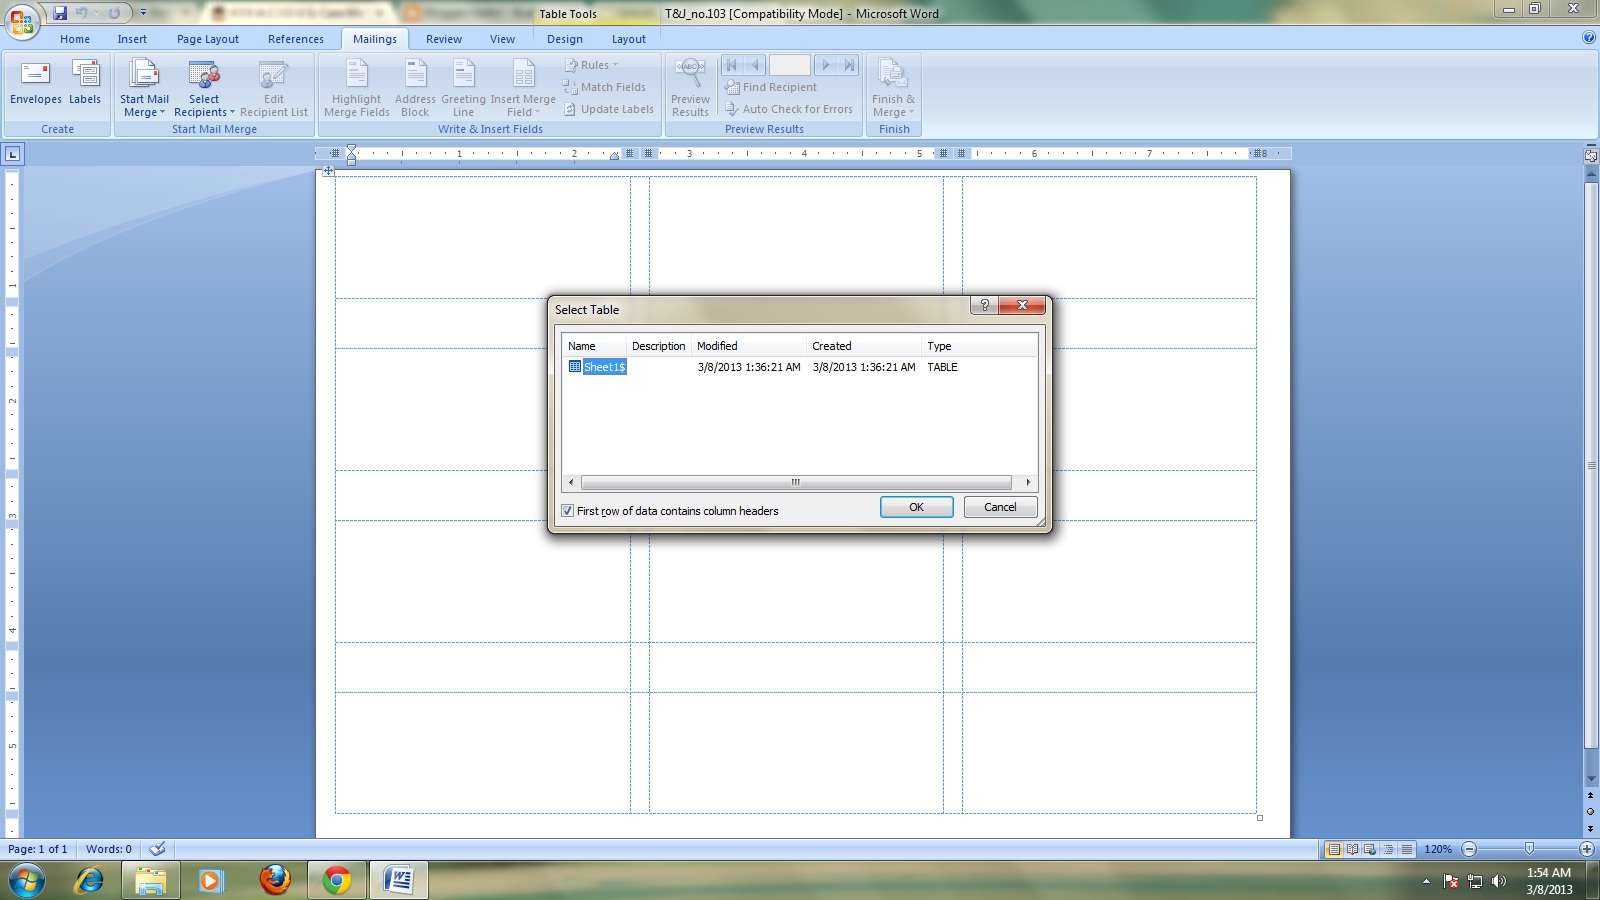Click Edit Recipient List
The height and width of the screenshot is (900, 1600).
coord(274,88)
